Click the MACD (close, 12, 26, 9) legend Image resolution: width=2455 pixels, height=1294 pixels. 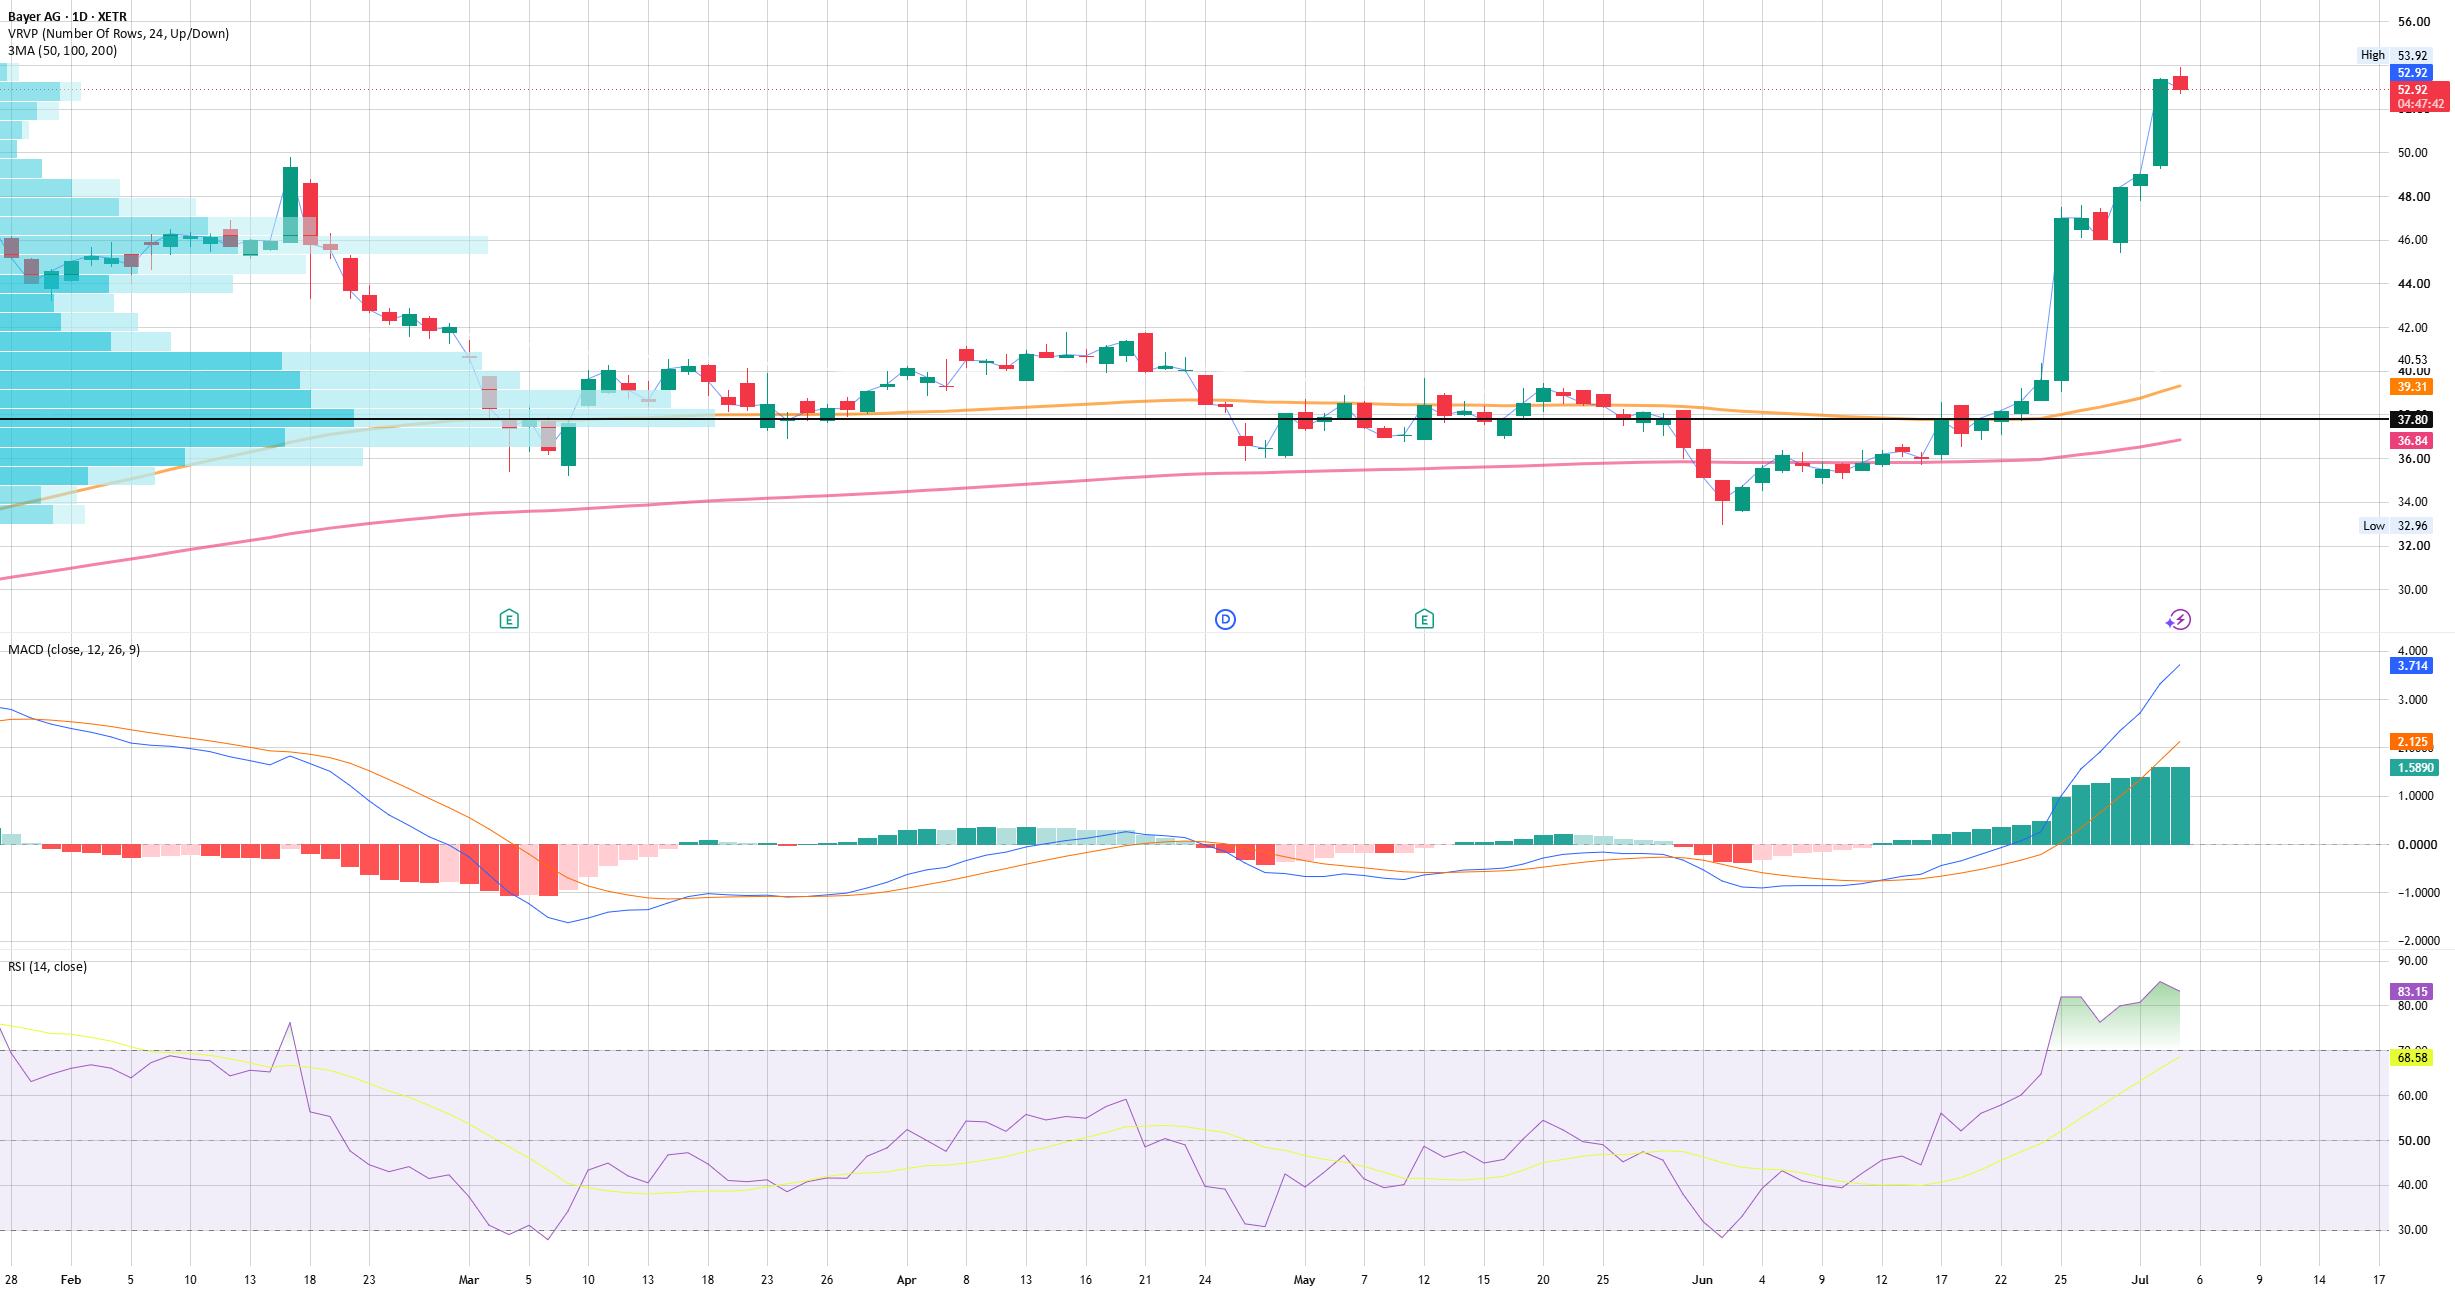[74, 650]
